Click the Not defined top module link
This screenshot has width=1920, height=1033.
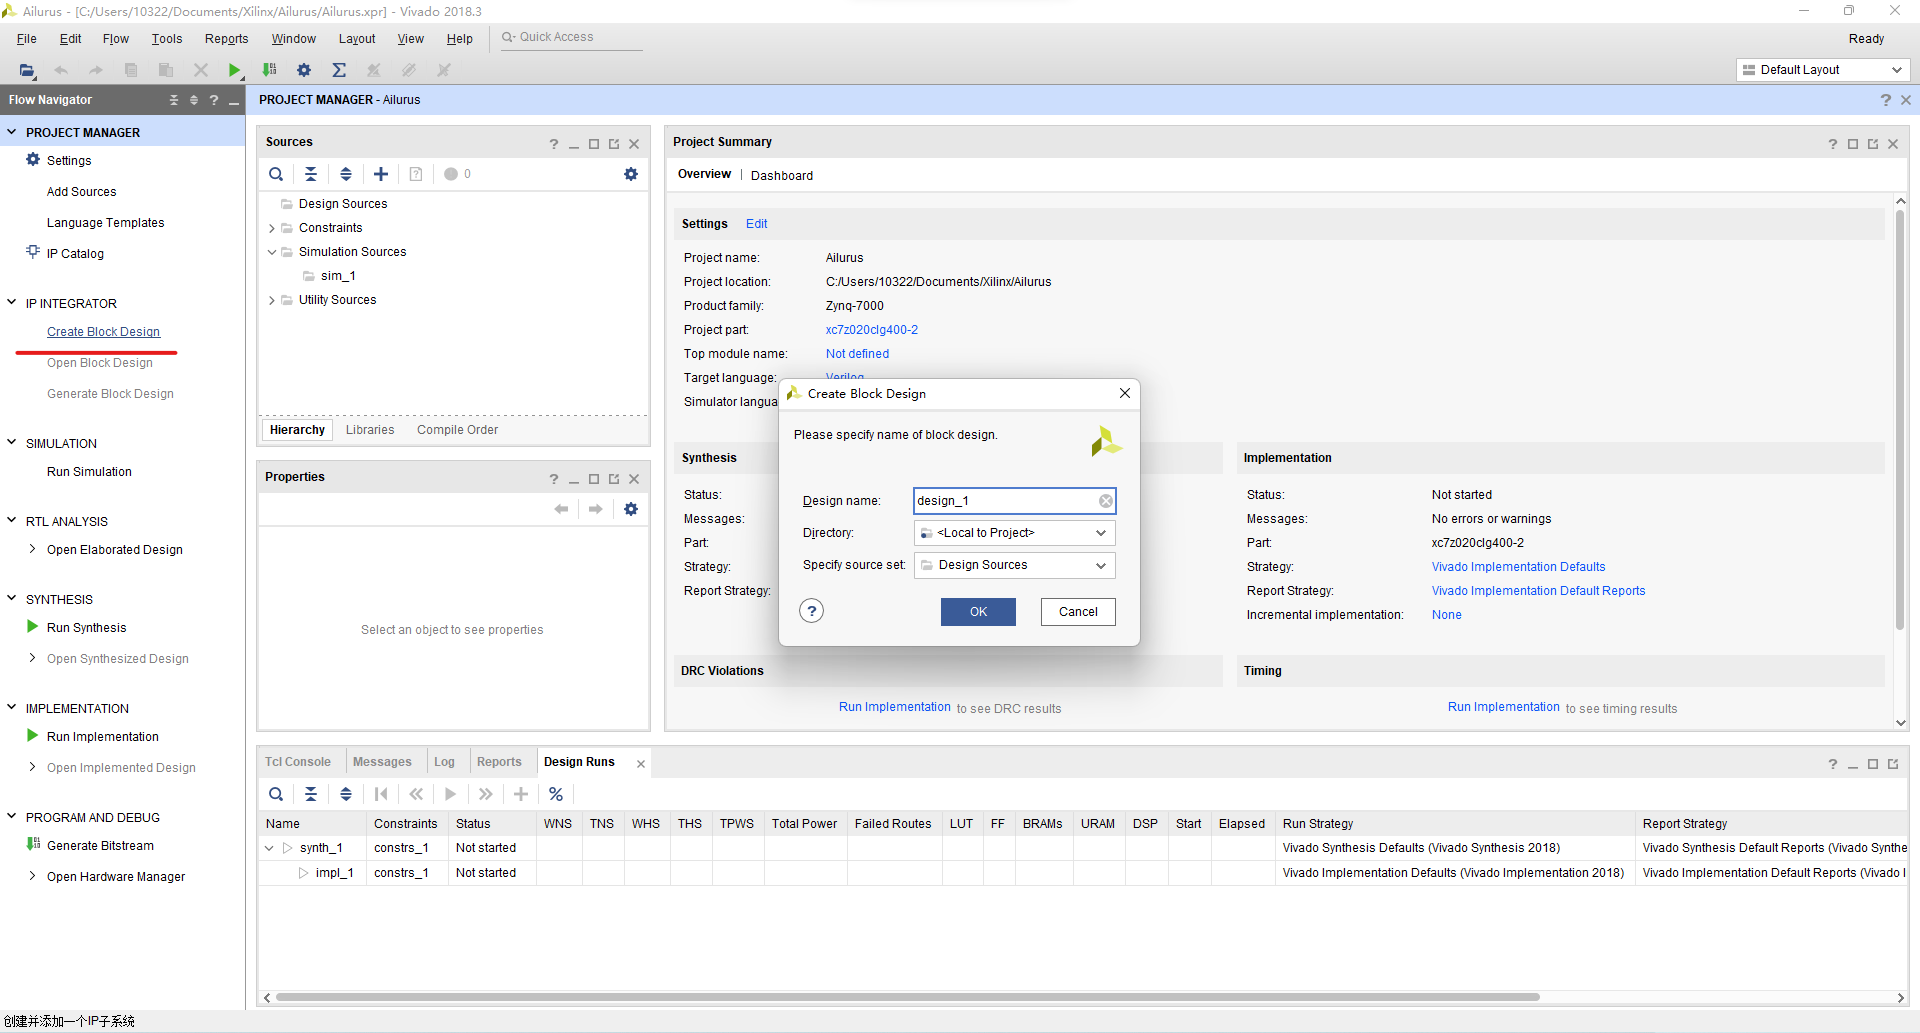[x=857, y=354]
